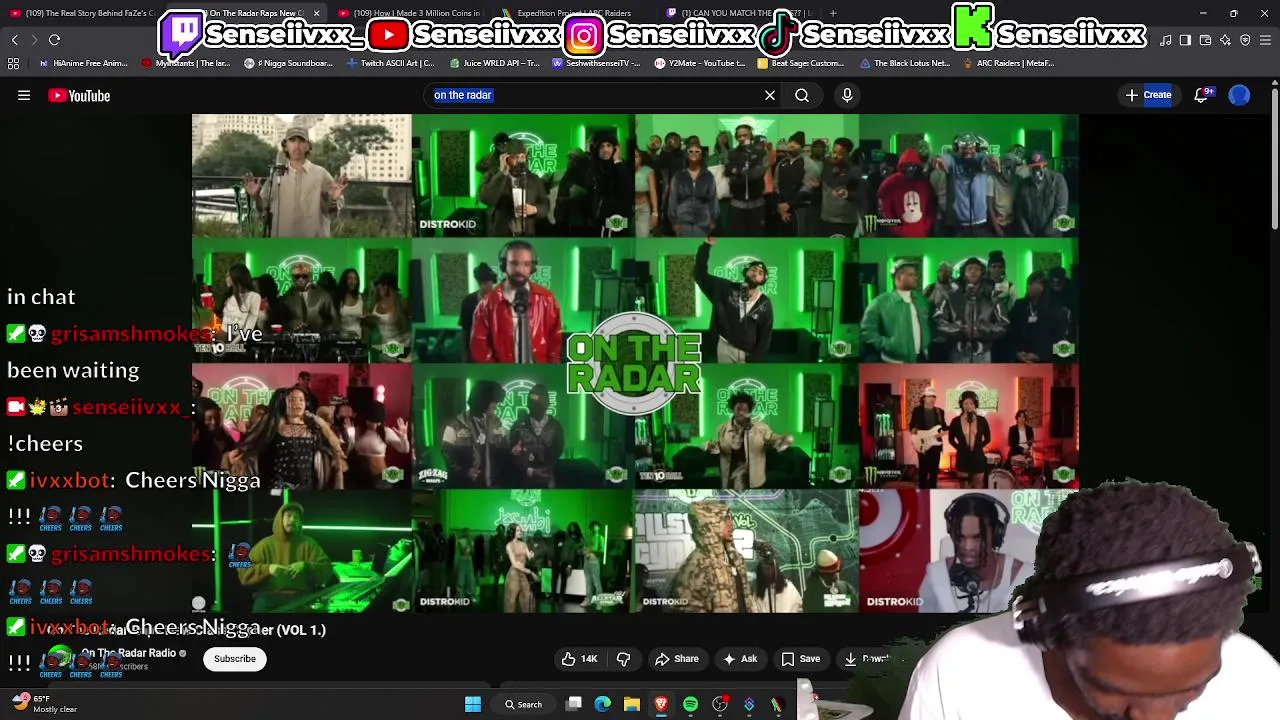This screenshot has height=720, width=1280.
Task: Open the On The Radar Radio channel name
Action: pos(128,653)
